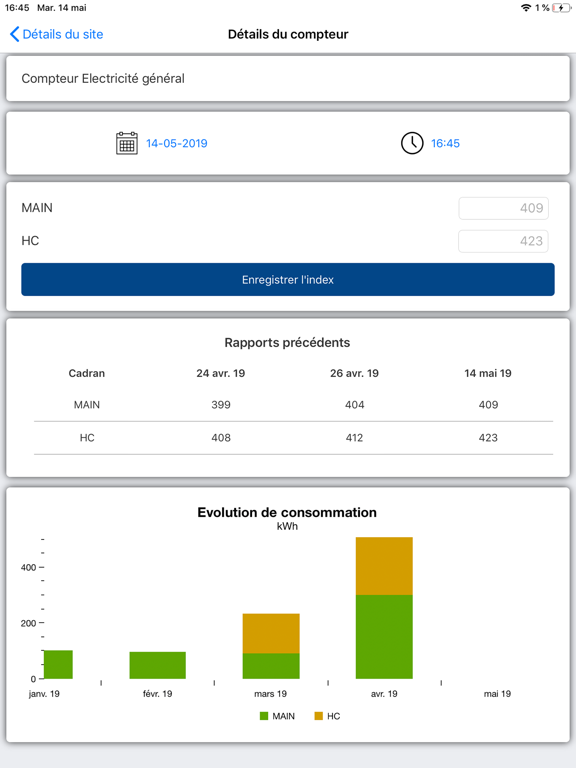Tap the Rapports précédents heading
Screen dimensions: 576x768
pos(288,342)
